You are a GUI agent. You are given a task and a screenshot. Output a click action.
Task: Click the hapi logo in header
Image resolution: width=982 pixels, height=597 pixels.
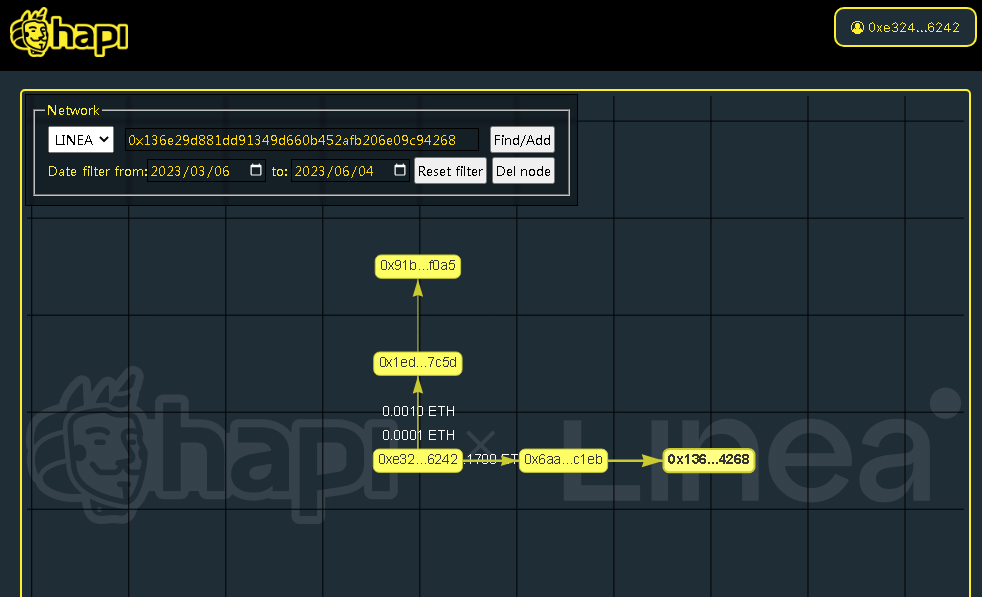(x=69, y=32)
